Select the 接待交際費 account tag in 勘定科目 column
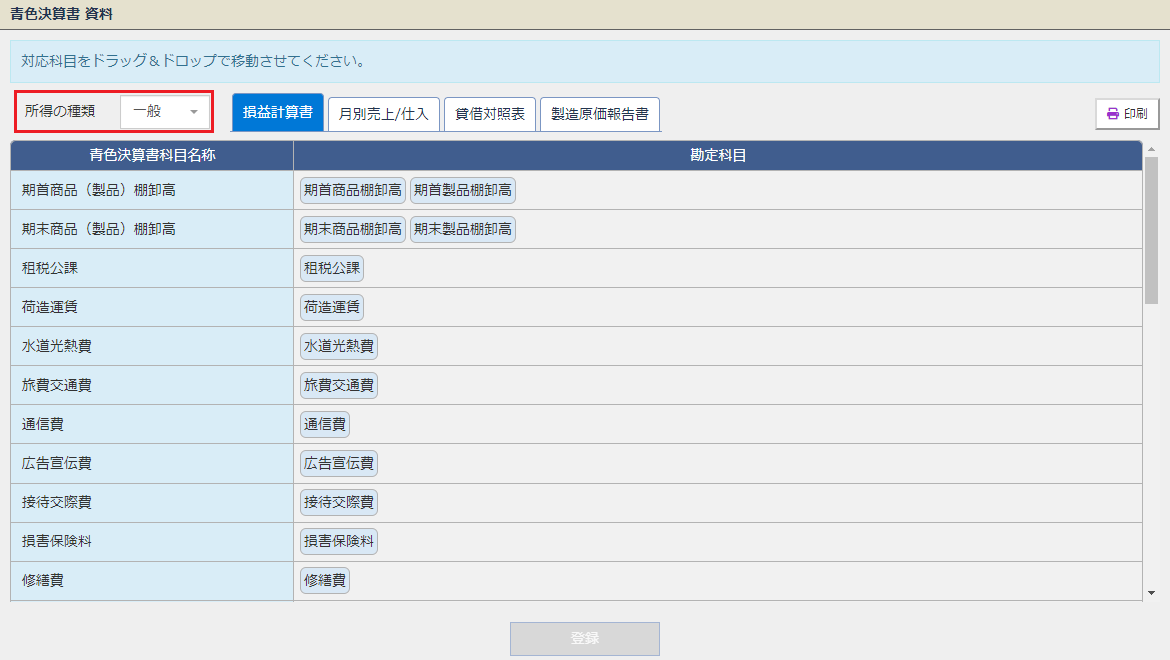This screenshot has height=660, width=1170. click(x=339, y=502)
